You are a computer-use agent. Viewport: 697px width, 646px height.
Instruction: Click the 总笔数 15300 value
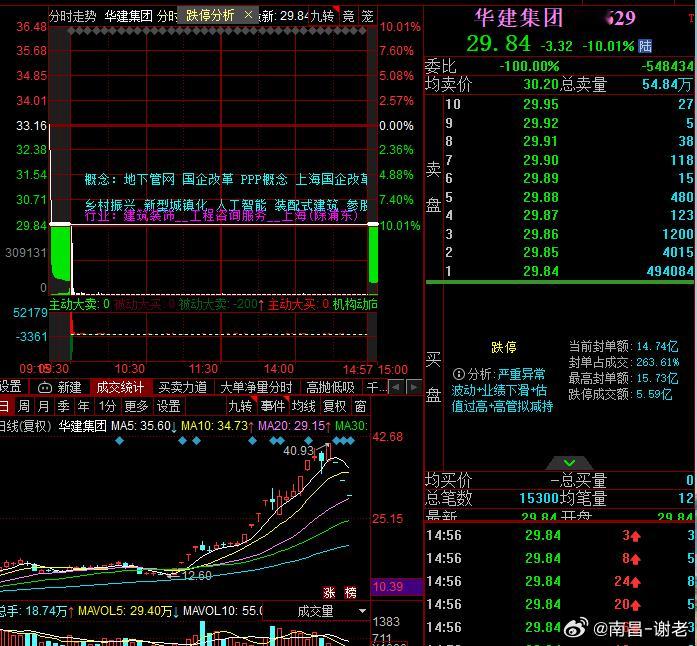point(539,498)
